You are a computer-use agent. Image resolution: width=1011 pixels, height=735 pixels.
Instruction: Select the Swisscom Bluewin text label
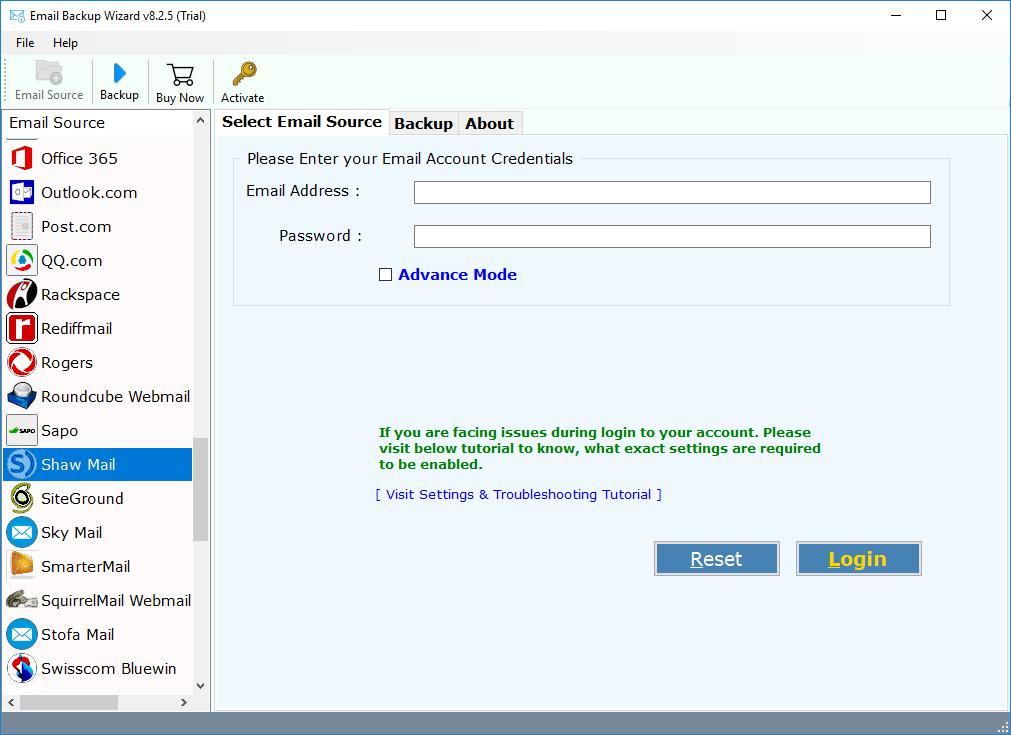tap(109, 669)
